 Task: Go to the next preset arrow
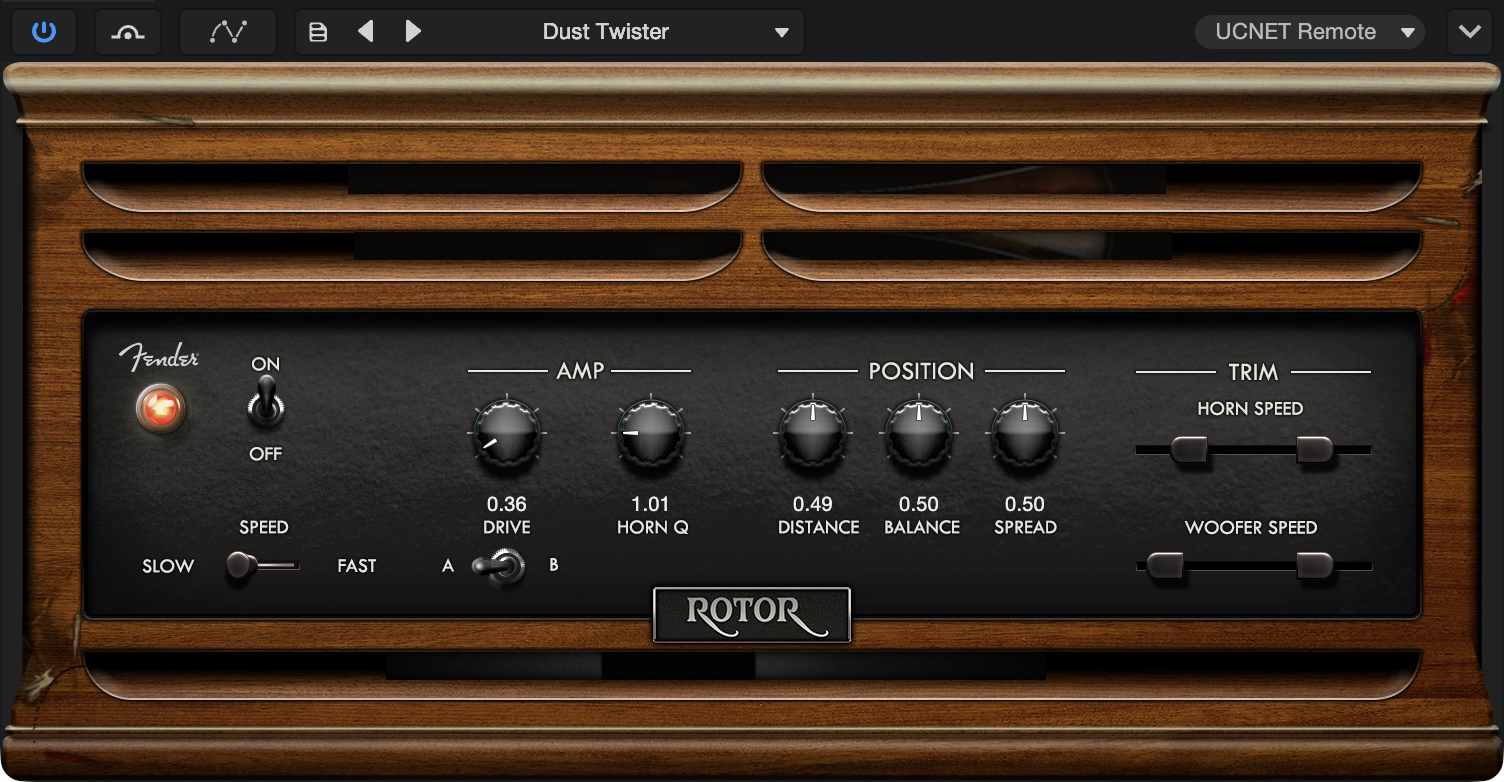[x=413, y=32]
